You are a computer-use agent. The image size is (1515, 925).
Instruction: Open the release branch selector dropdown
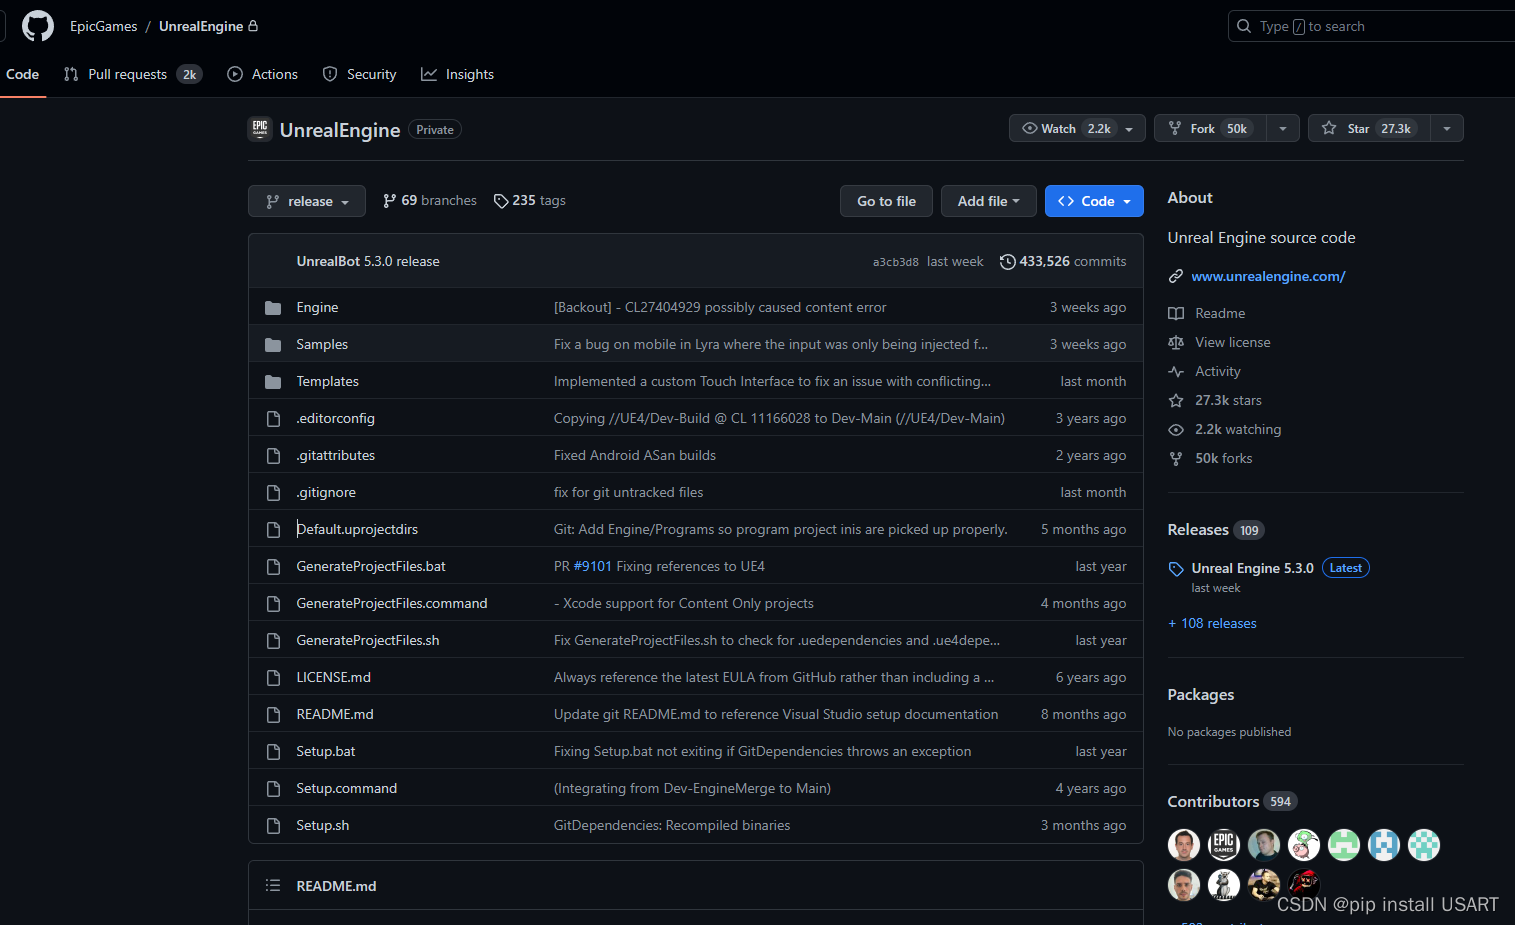(x=307, y=201)
